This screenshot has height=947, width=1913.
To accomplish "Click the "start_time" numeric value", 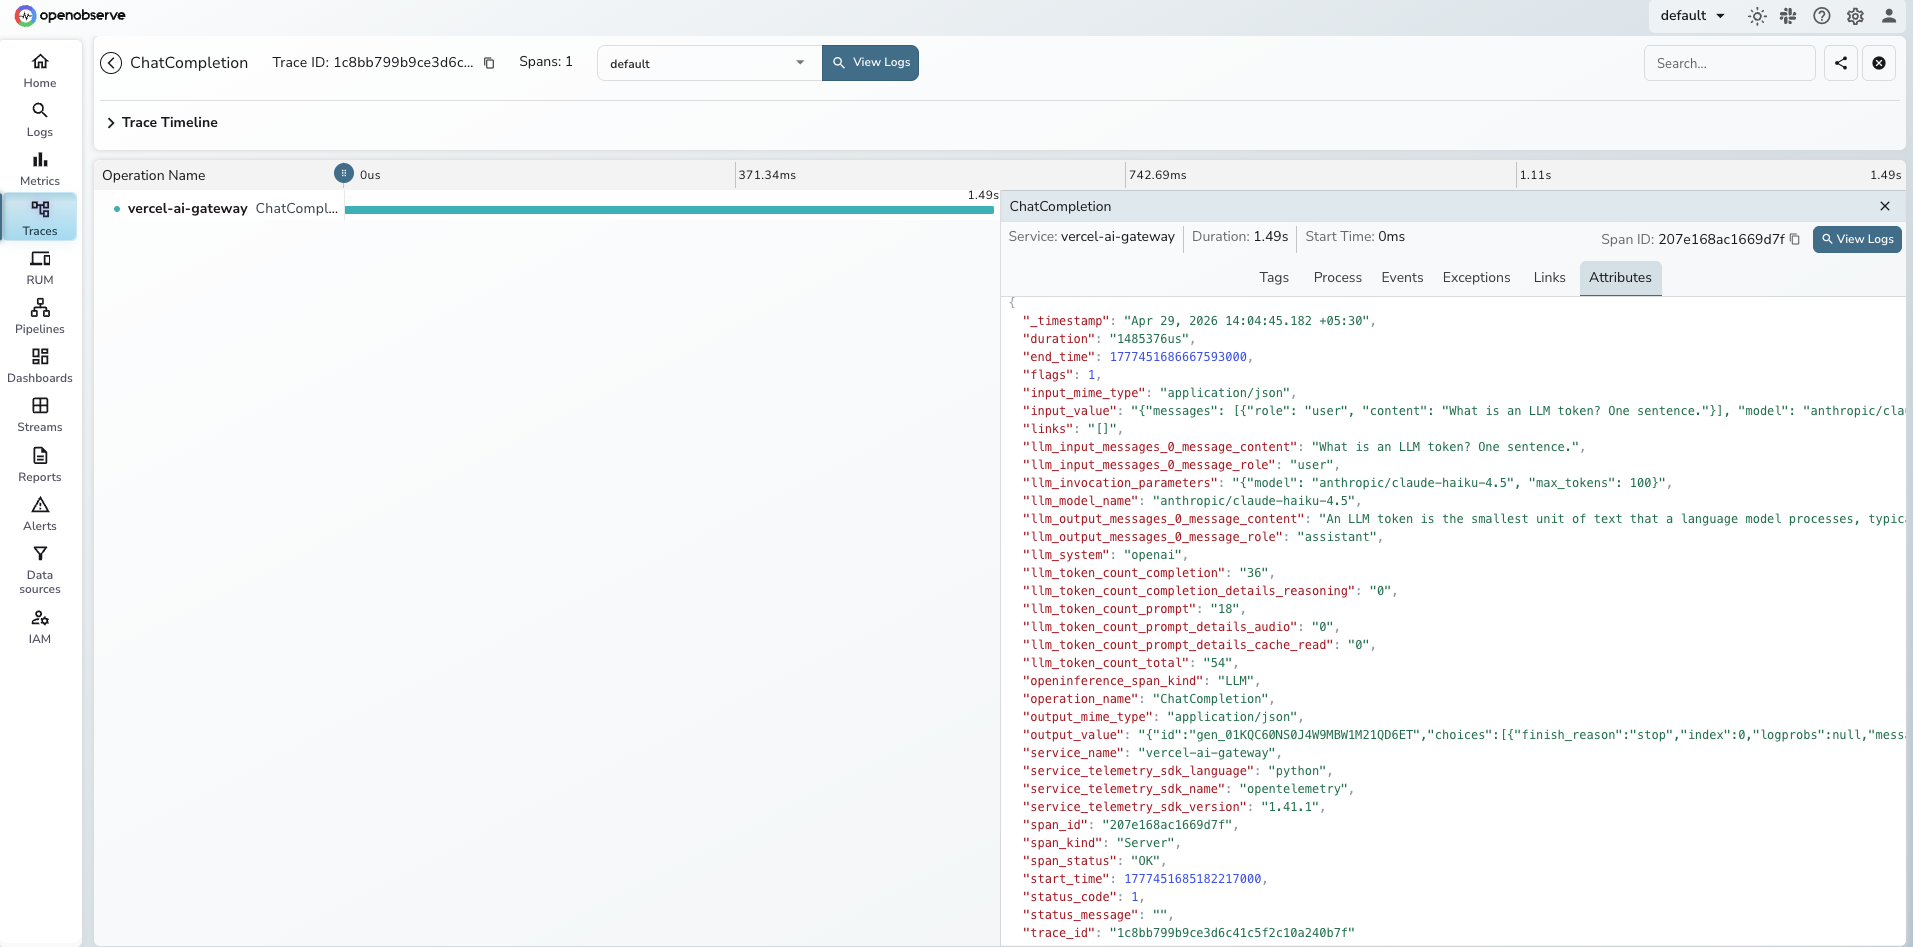I will point(1193,879).
